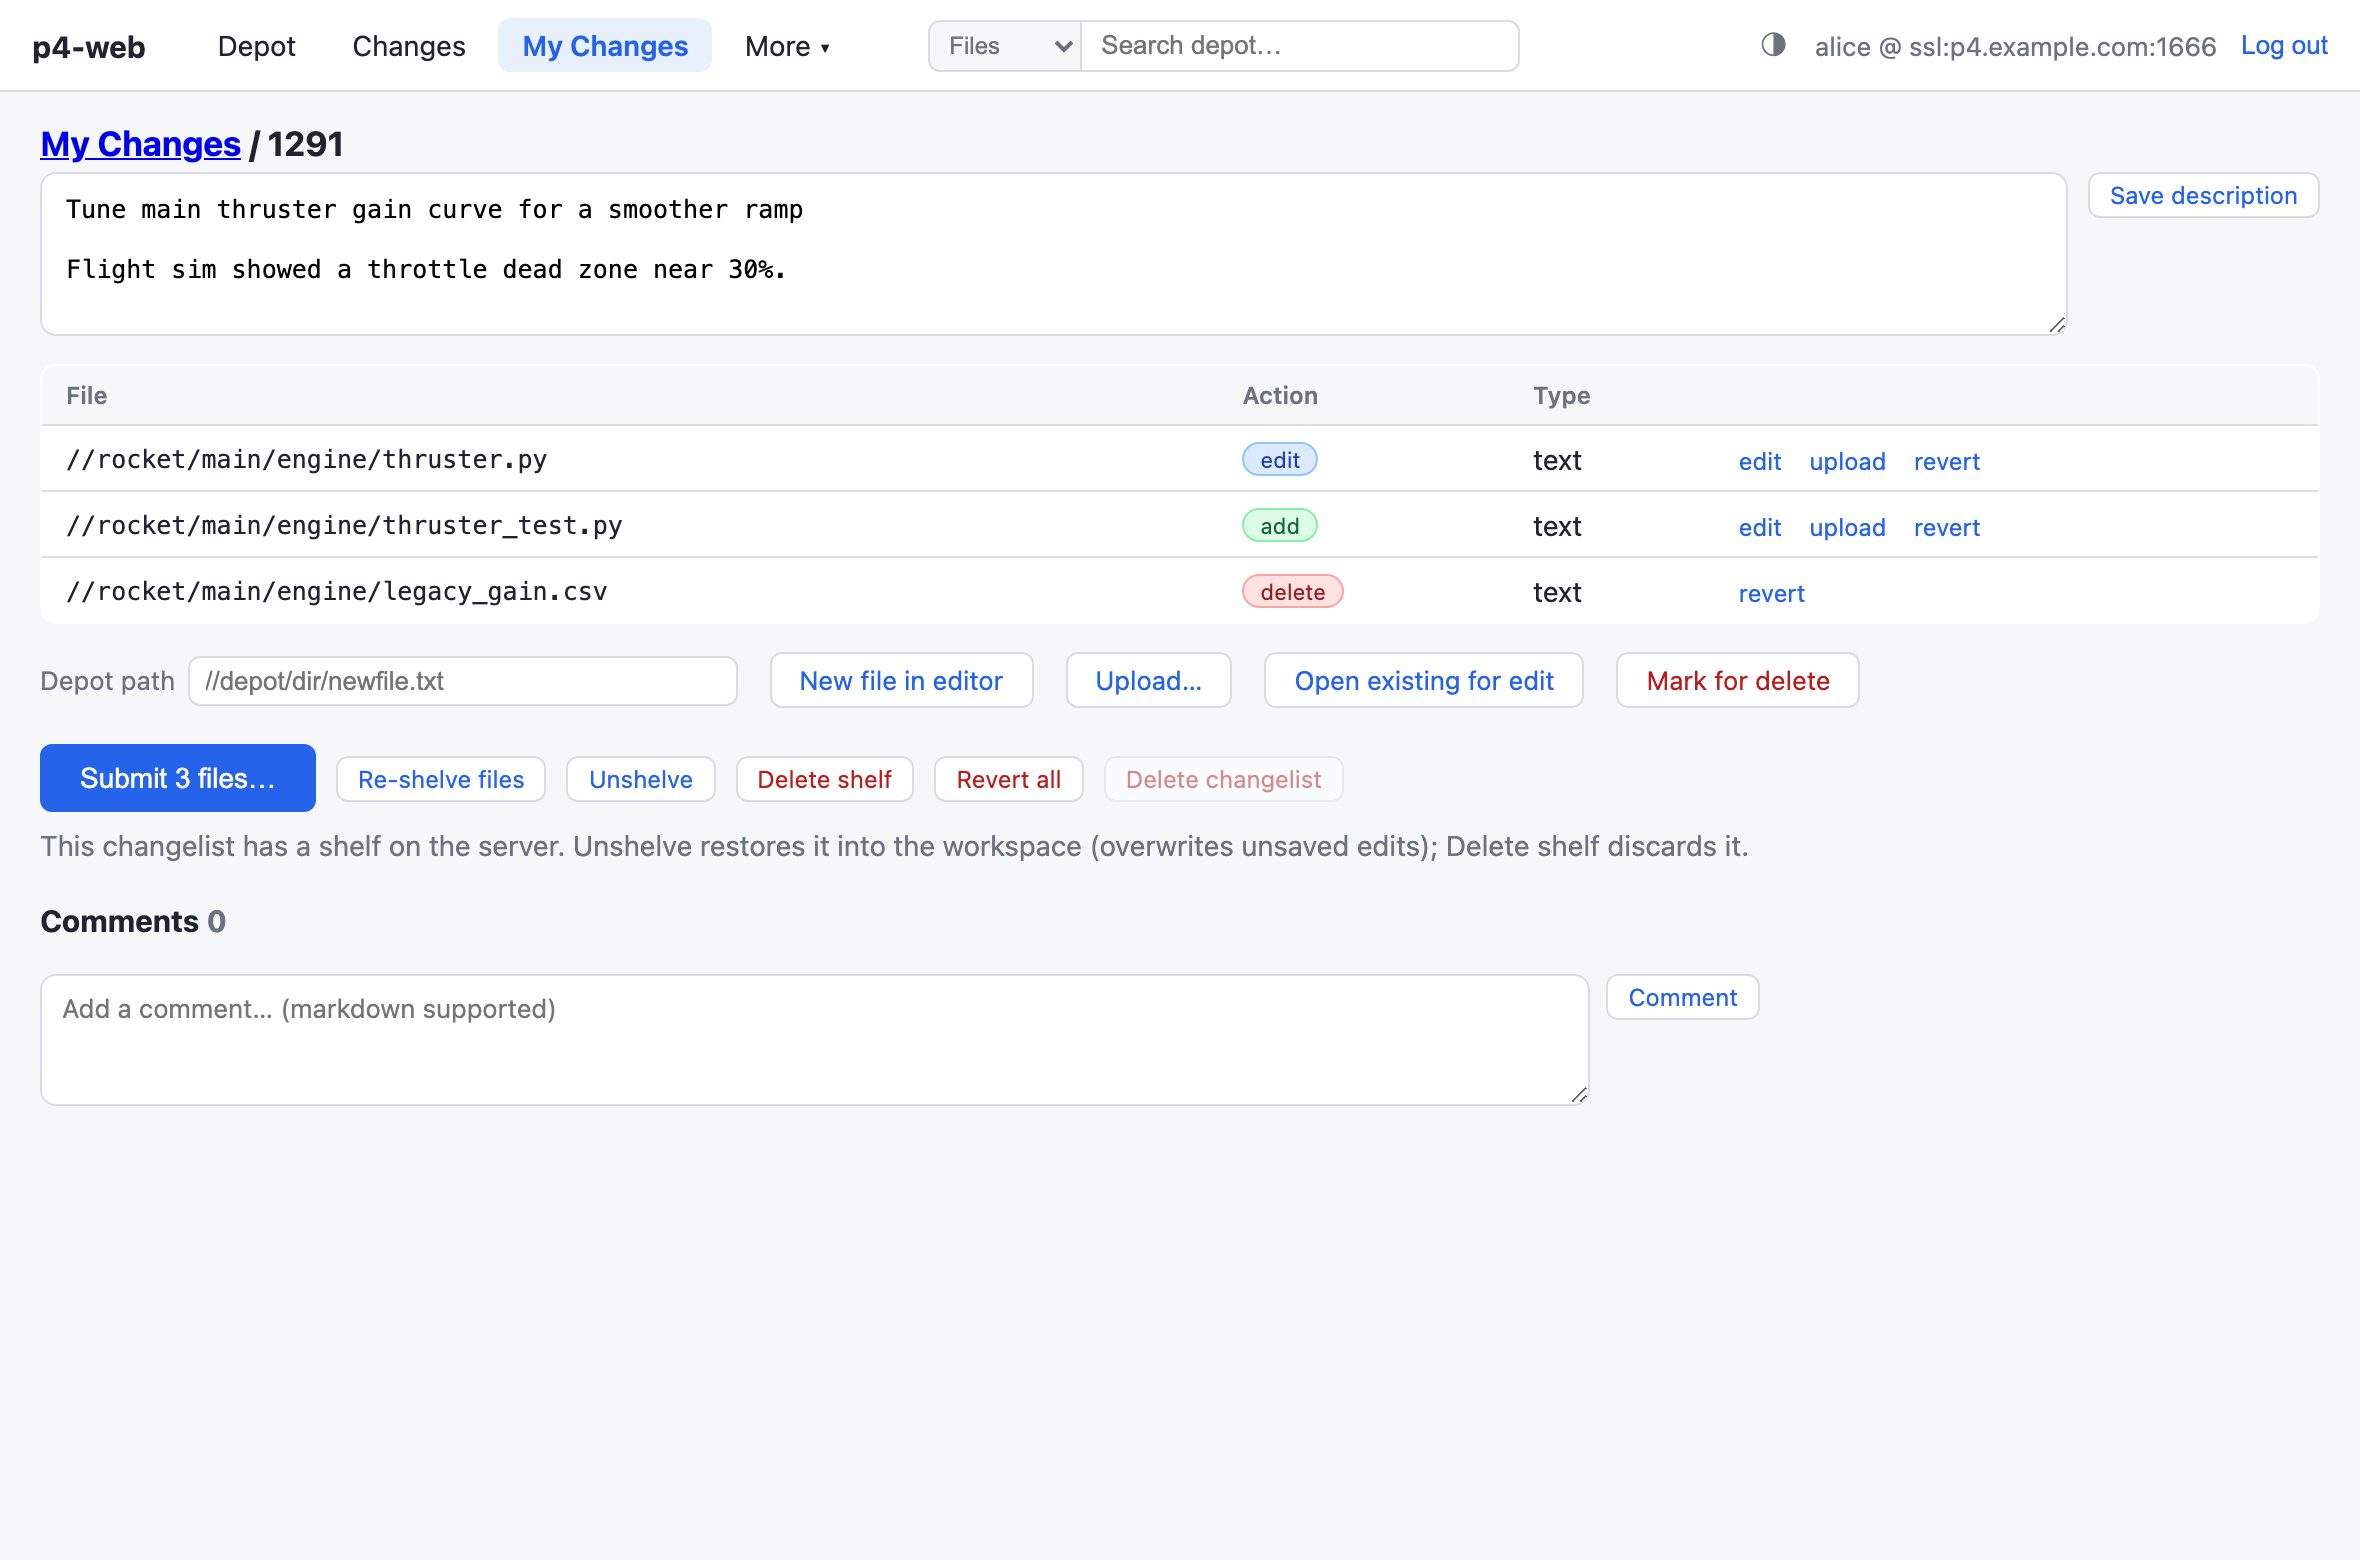Click Delete shelf
The height and width of the screenshot is (1560, 2360).
tap(824, 779)
